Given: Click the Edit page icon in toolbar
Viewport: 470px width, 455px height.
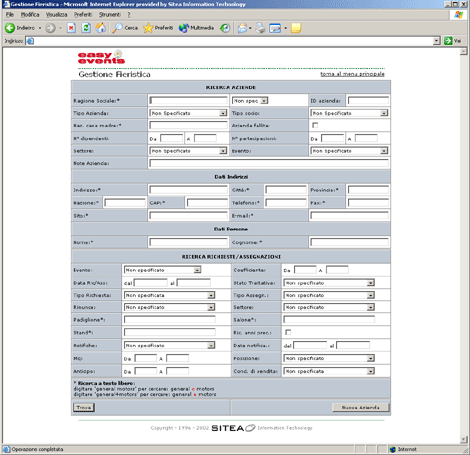Looking at the screenshot, I should tap(275, 28).
